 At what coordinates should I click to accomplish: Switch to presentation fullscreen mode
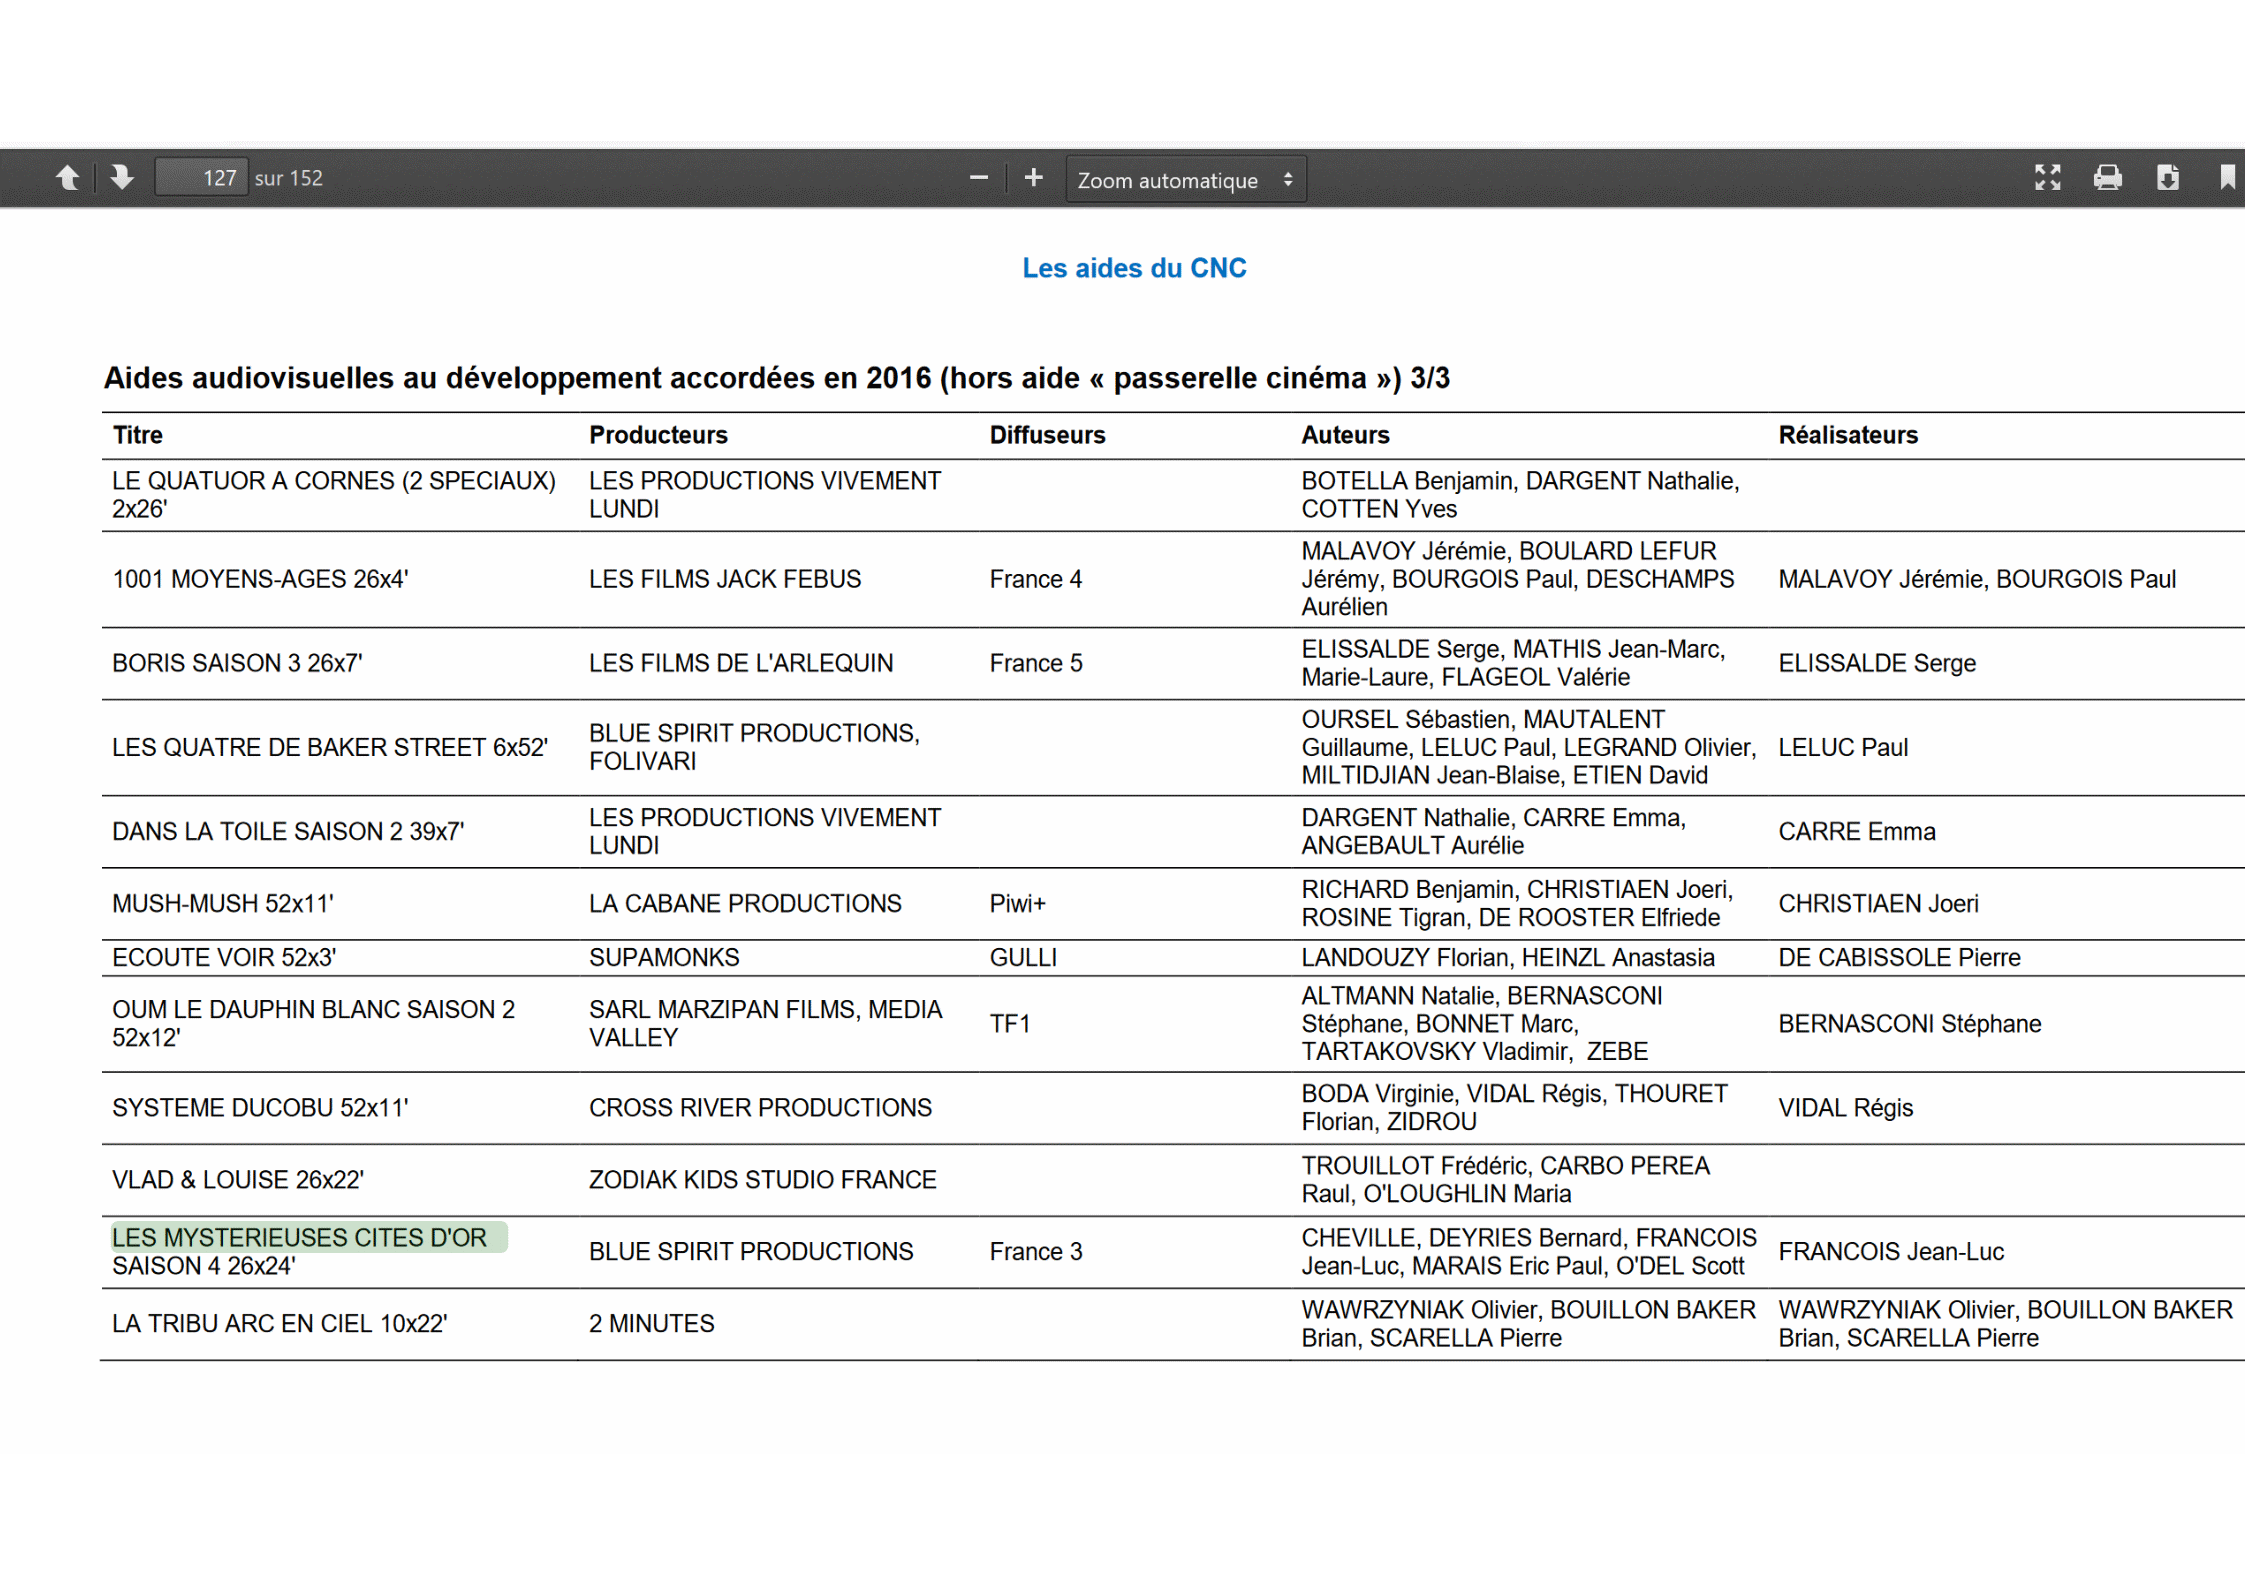(x=2047, y=178)
